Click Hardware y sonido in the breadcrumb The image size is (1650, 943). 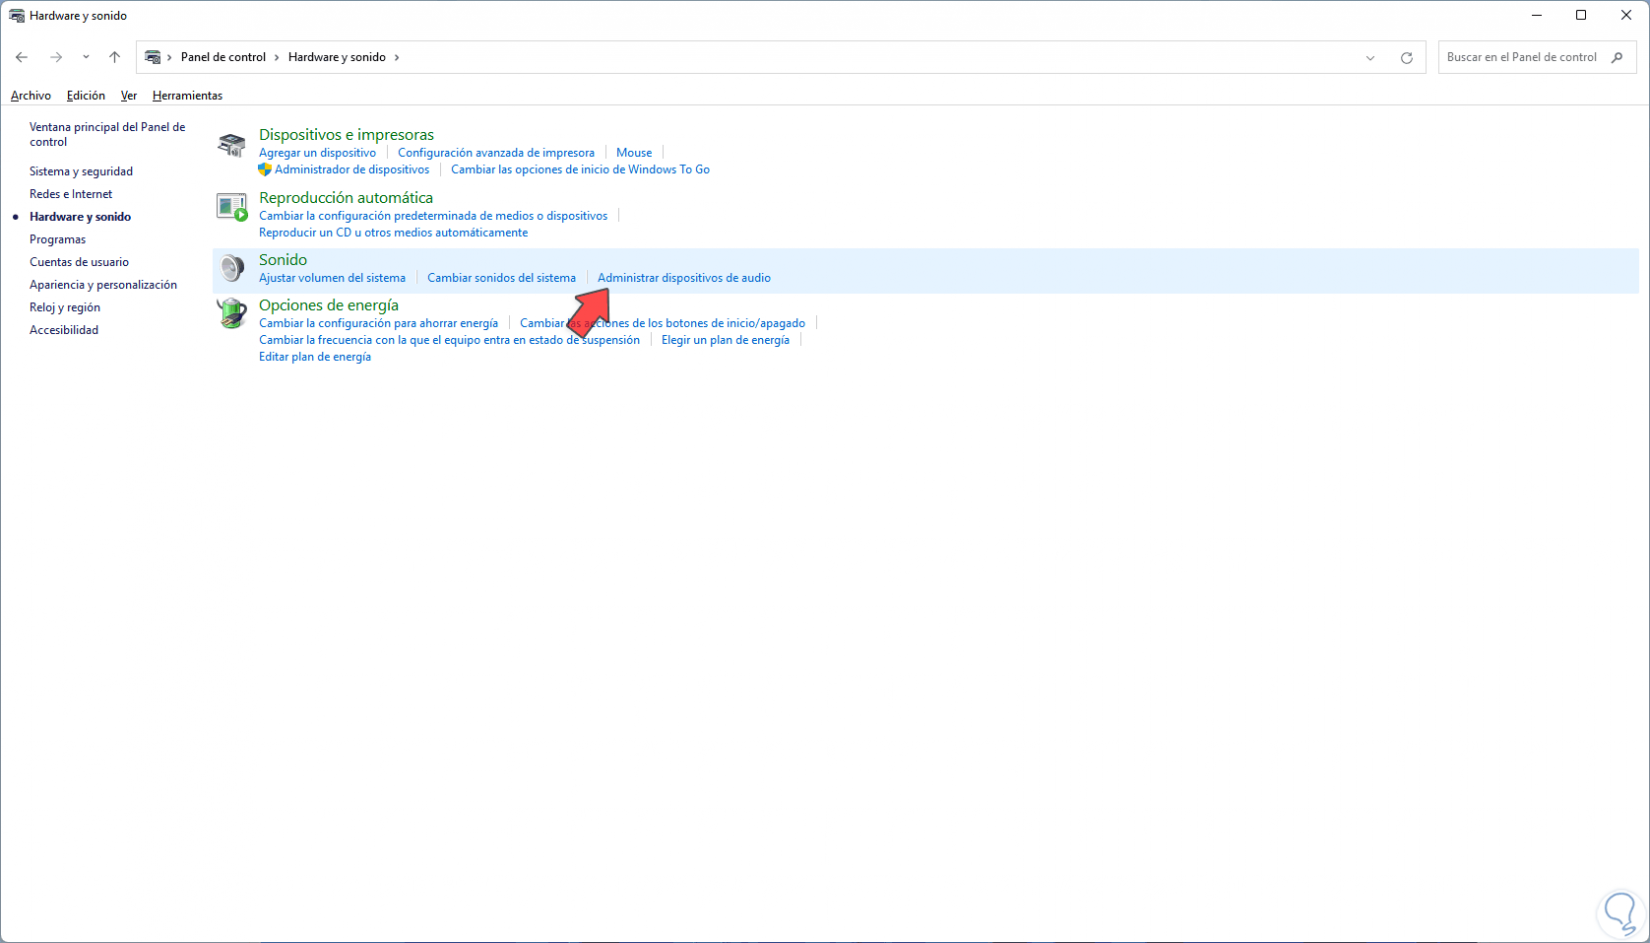tap(337, 57)
